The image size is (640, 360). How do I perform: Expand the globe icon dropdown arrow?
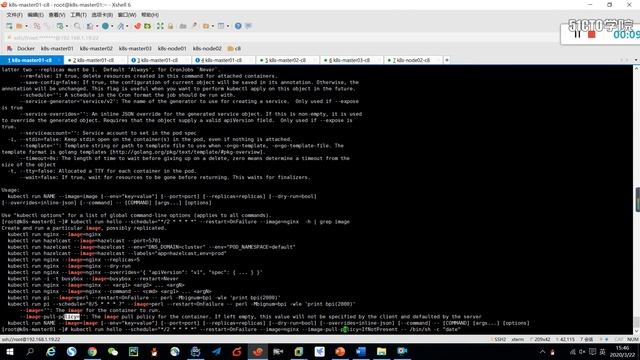tap(112, 26)
